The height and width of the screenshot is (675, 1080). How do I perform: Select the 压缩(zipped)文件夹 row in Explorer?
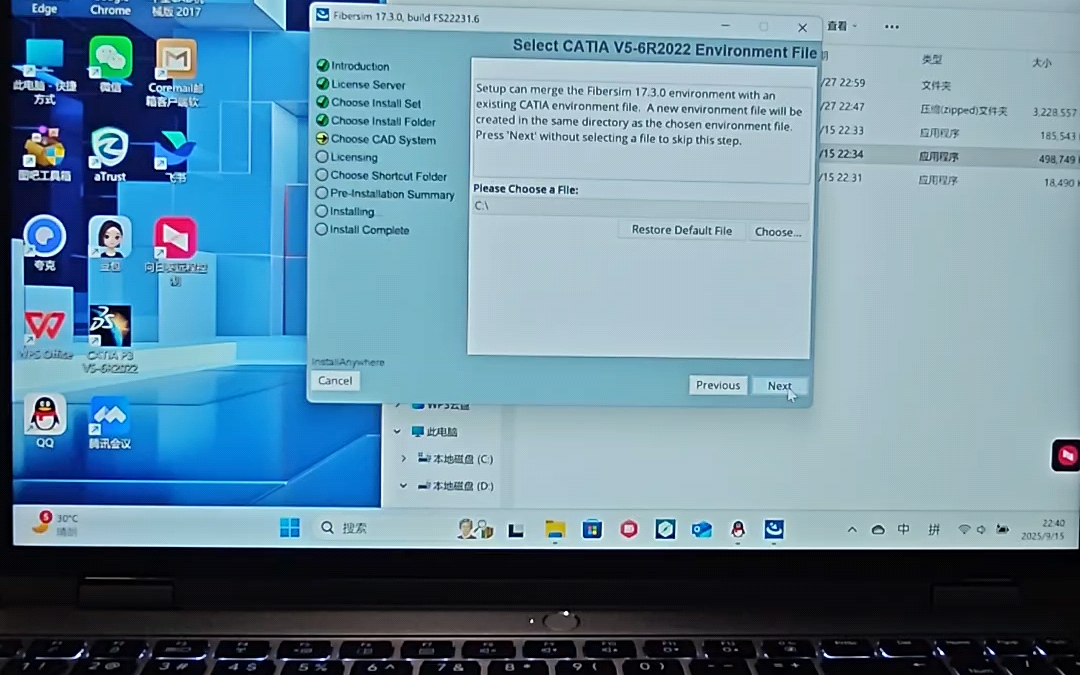coord(951,109)
